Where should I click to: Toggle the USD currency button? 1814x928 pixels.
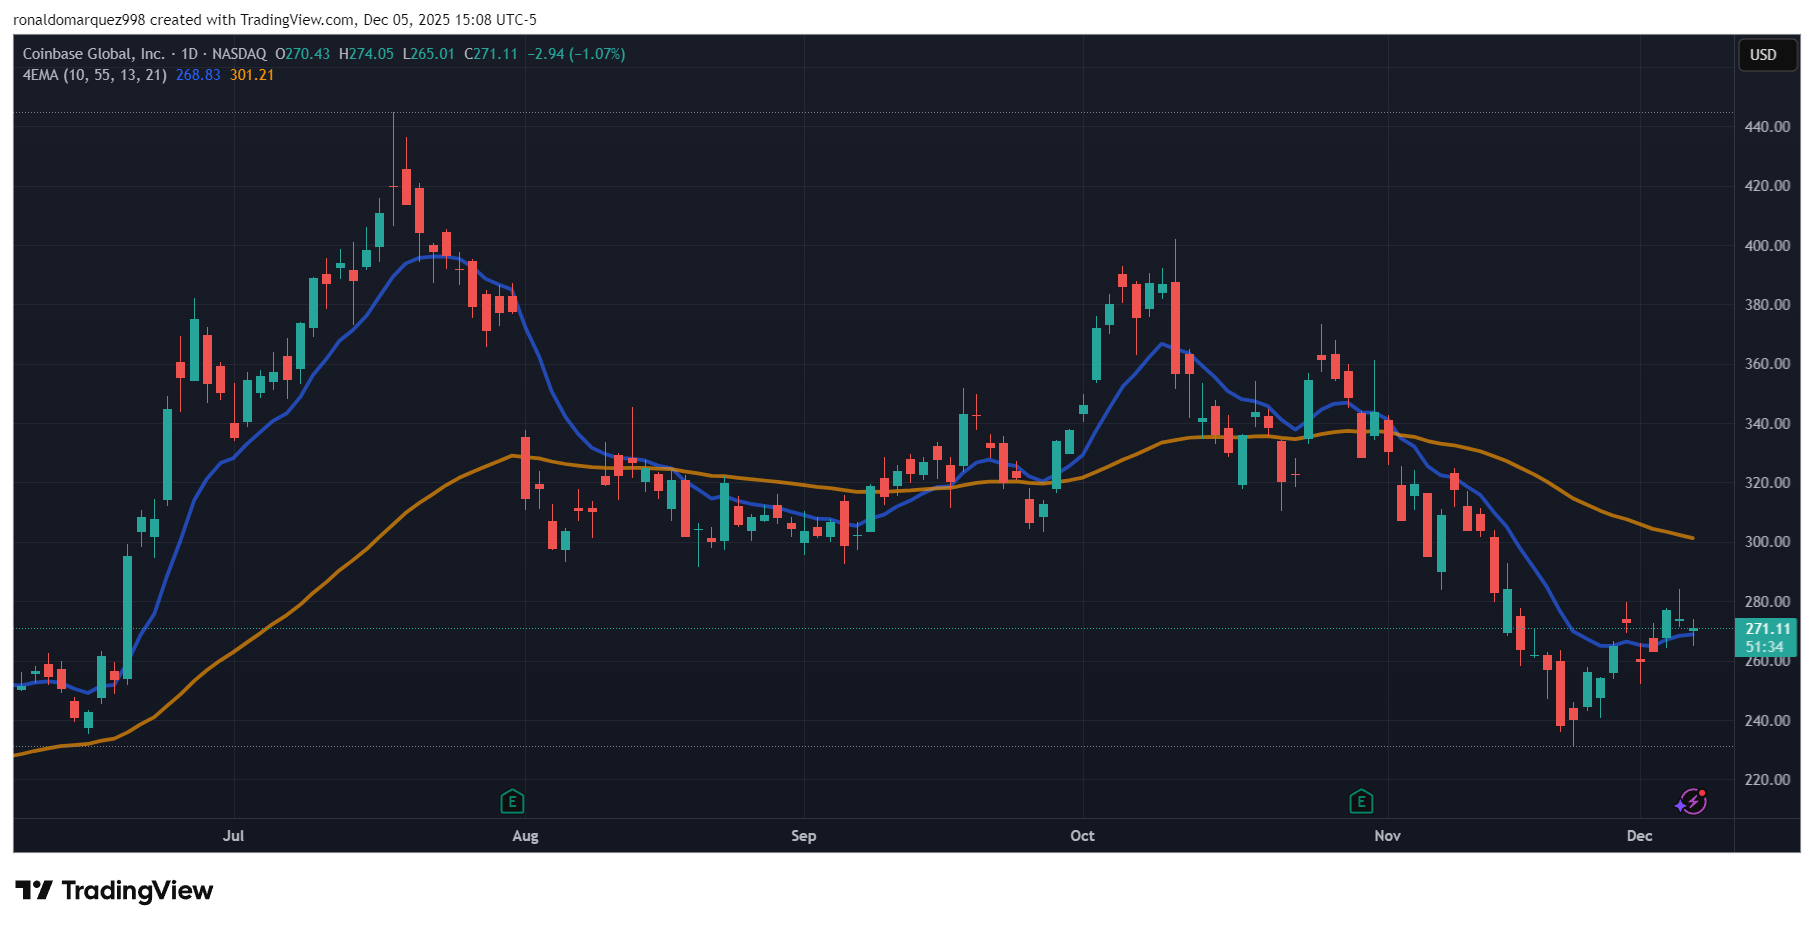(1766, 55)
